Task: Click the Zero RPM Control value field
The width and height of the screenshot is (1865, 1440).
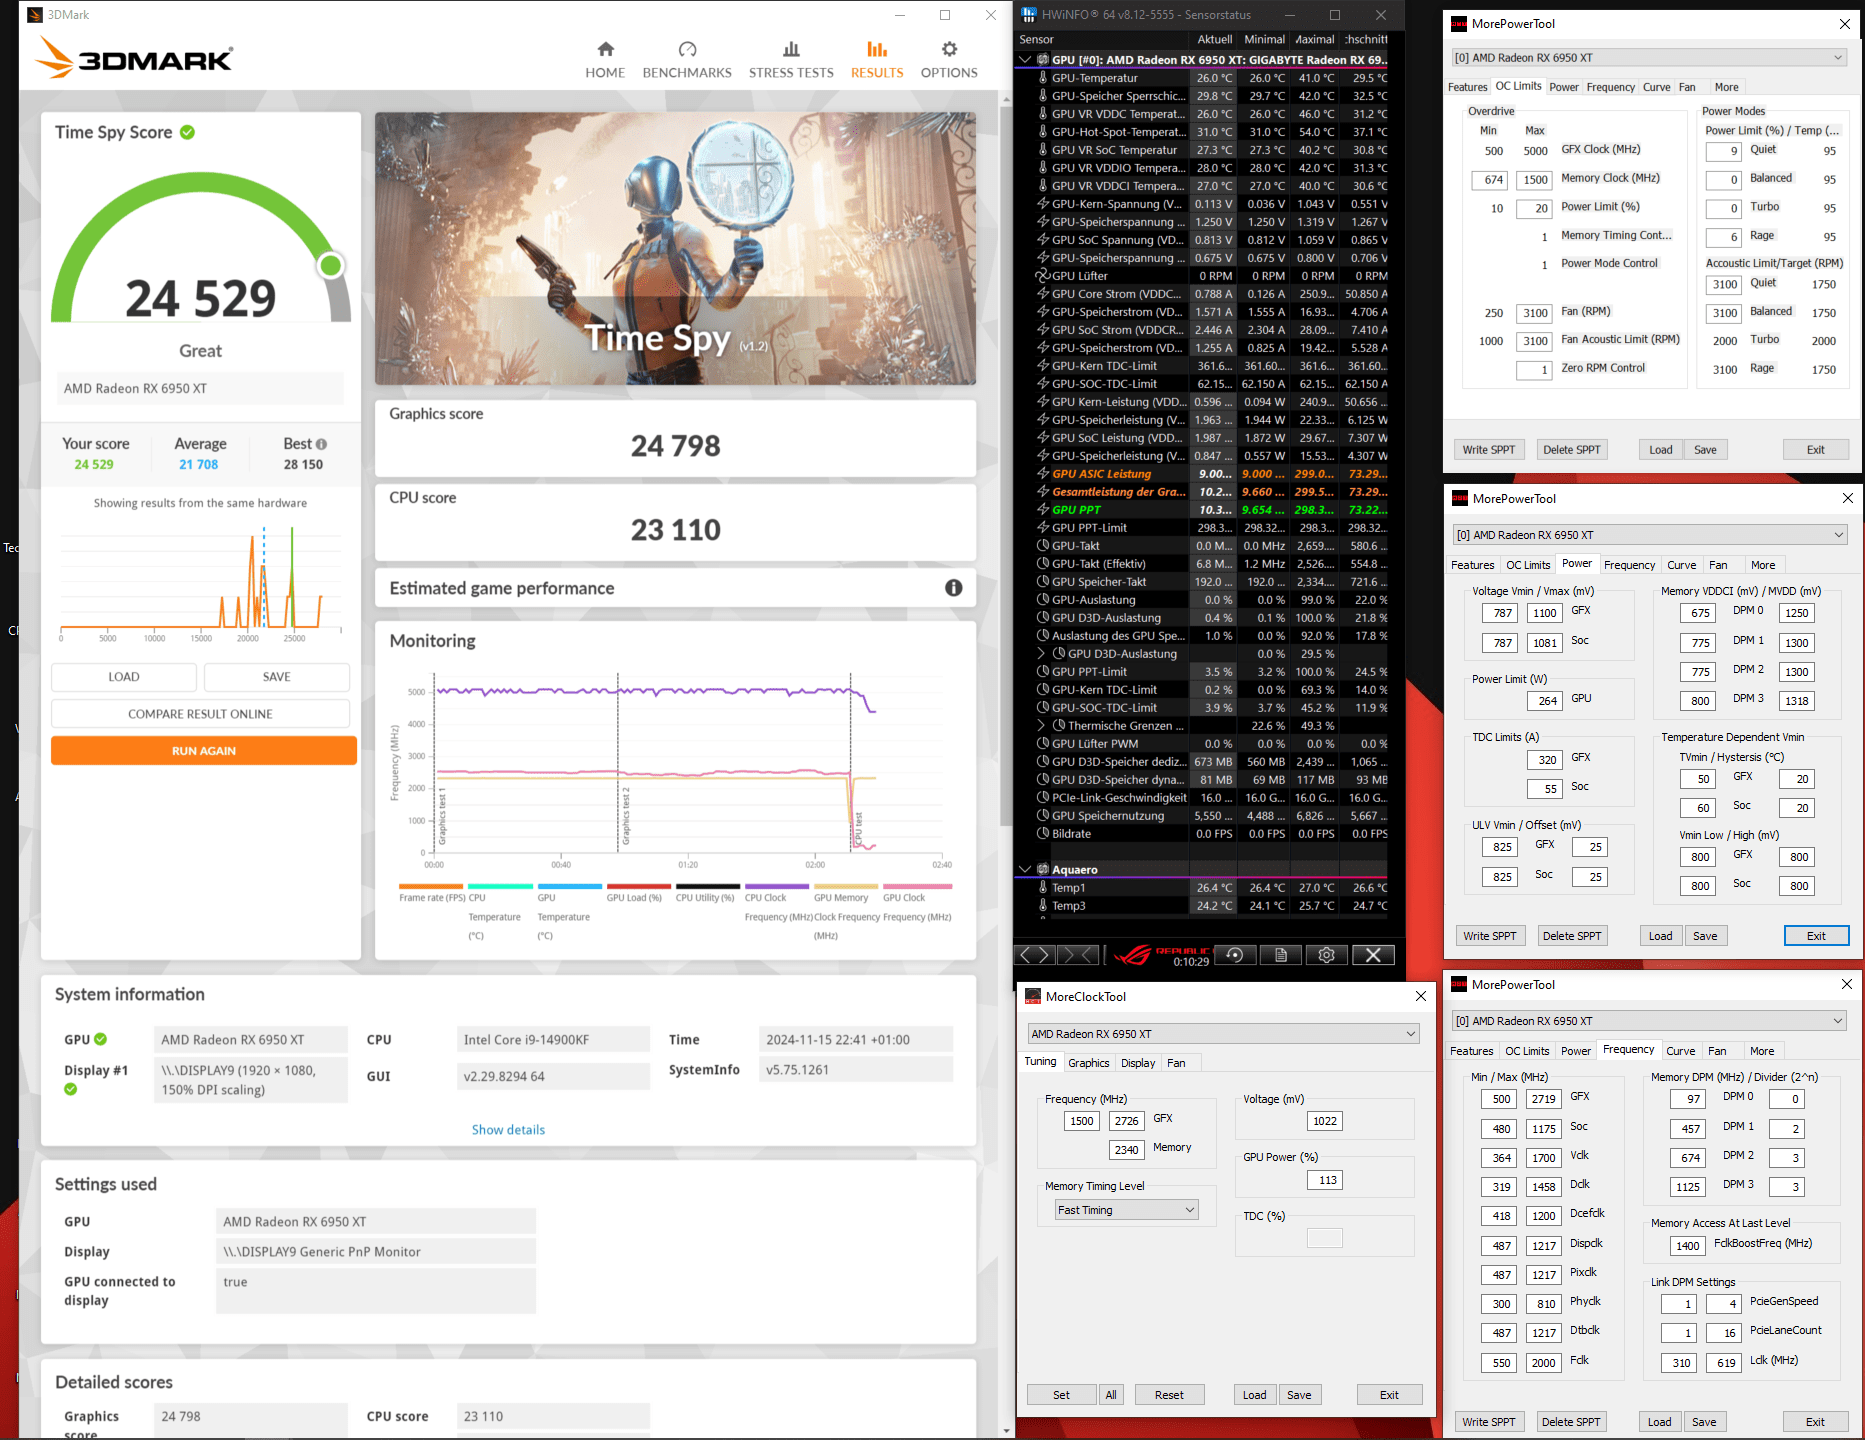Action: [x=1534, y=370]
